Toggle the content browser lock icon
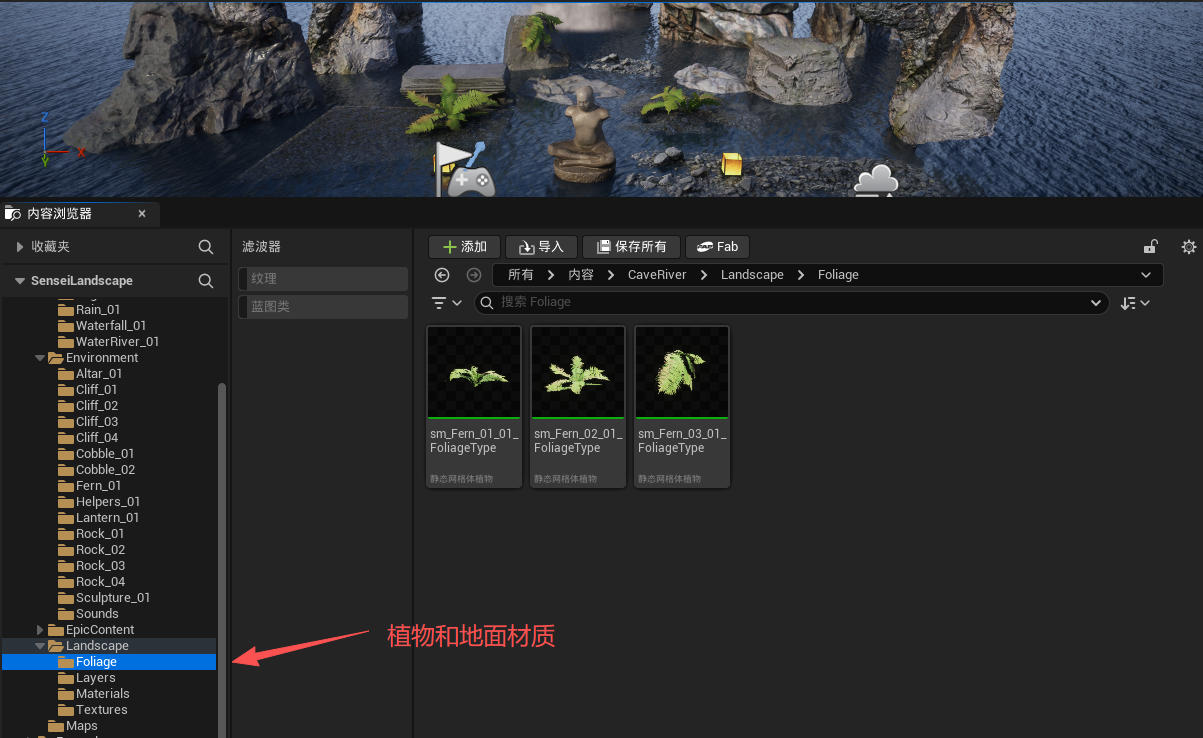The width and height of the screenshot is (1203, 738). tap(1151, 247)
